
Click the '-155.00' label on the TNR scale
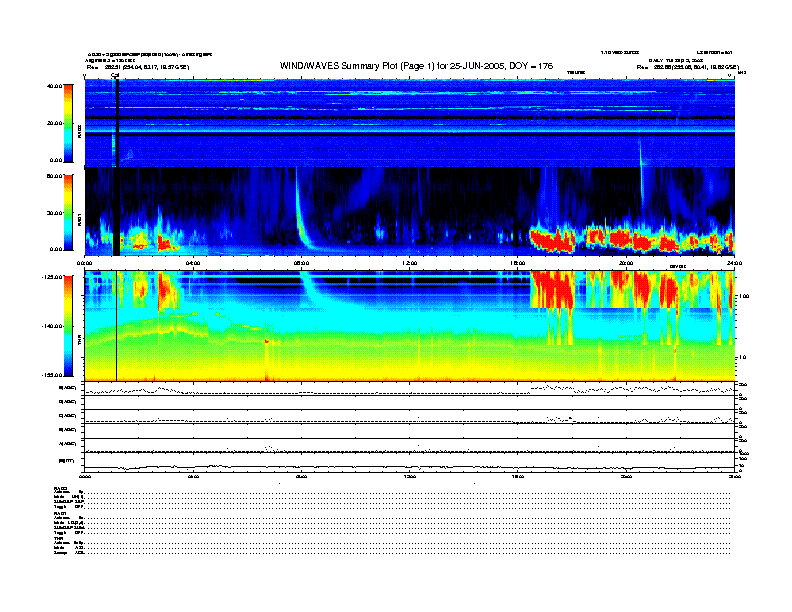52,375
